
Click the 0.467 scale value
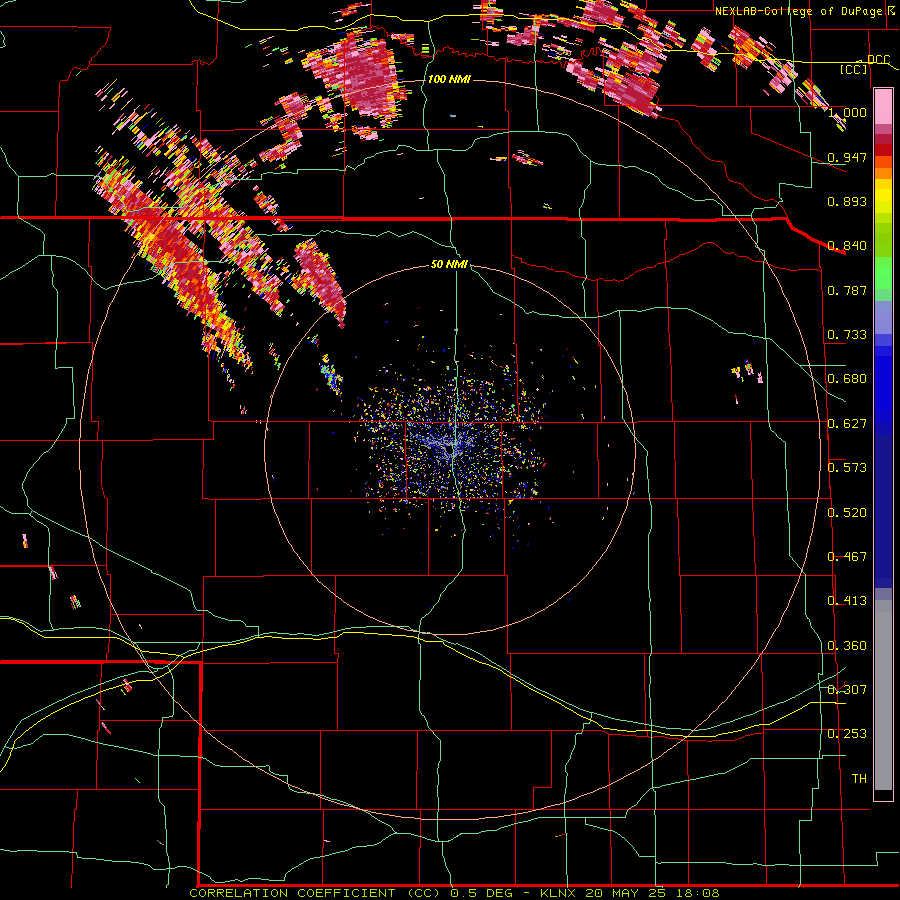847,557
